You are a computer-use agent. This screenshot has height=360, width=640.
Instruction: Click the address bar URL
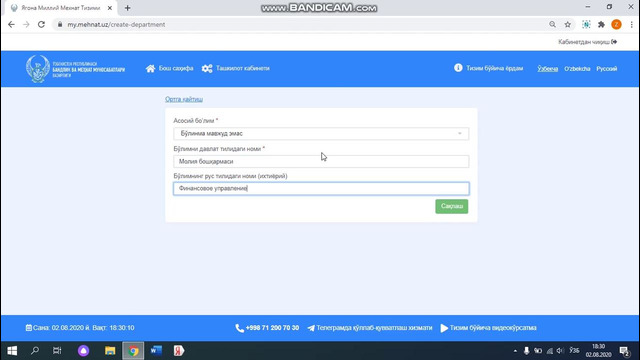click(116, 24)
